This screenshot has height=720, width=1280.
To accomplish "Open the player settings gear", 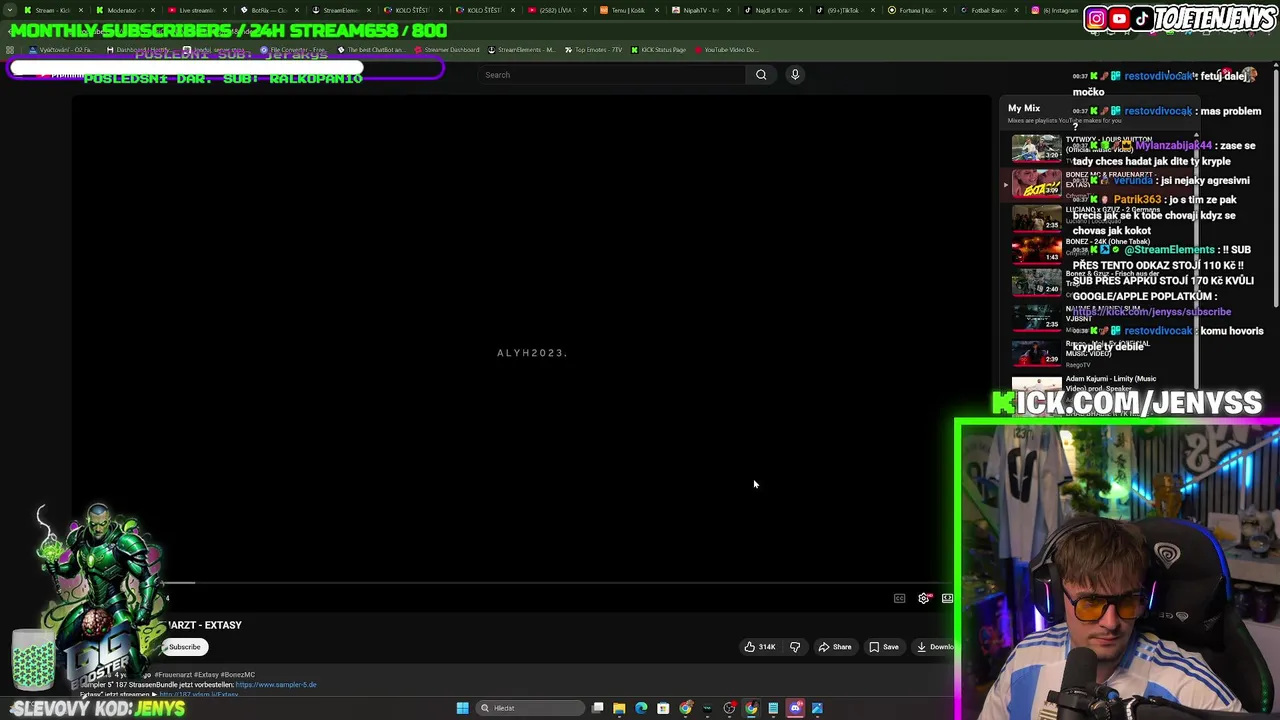I will click(924, 599).
